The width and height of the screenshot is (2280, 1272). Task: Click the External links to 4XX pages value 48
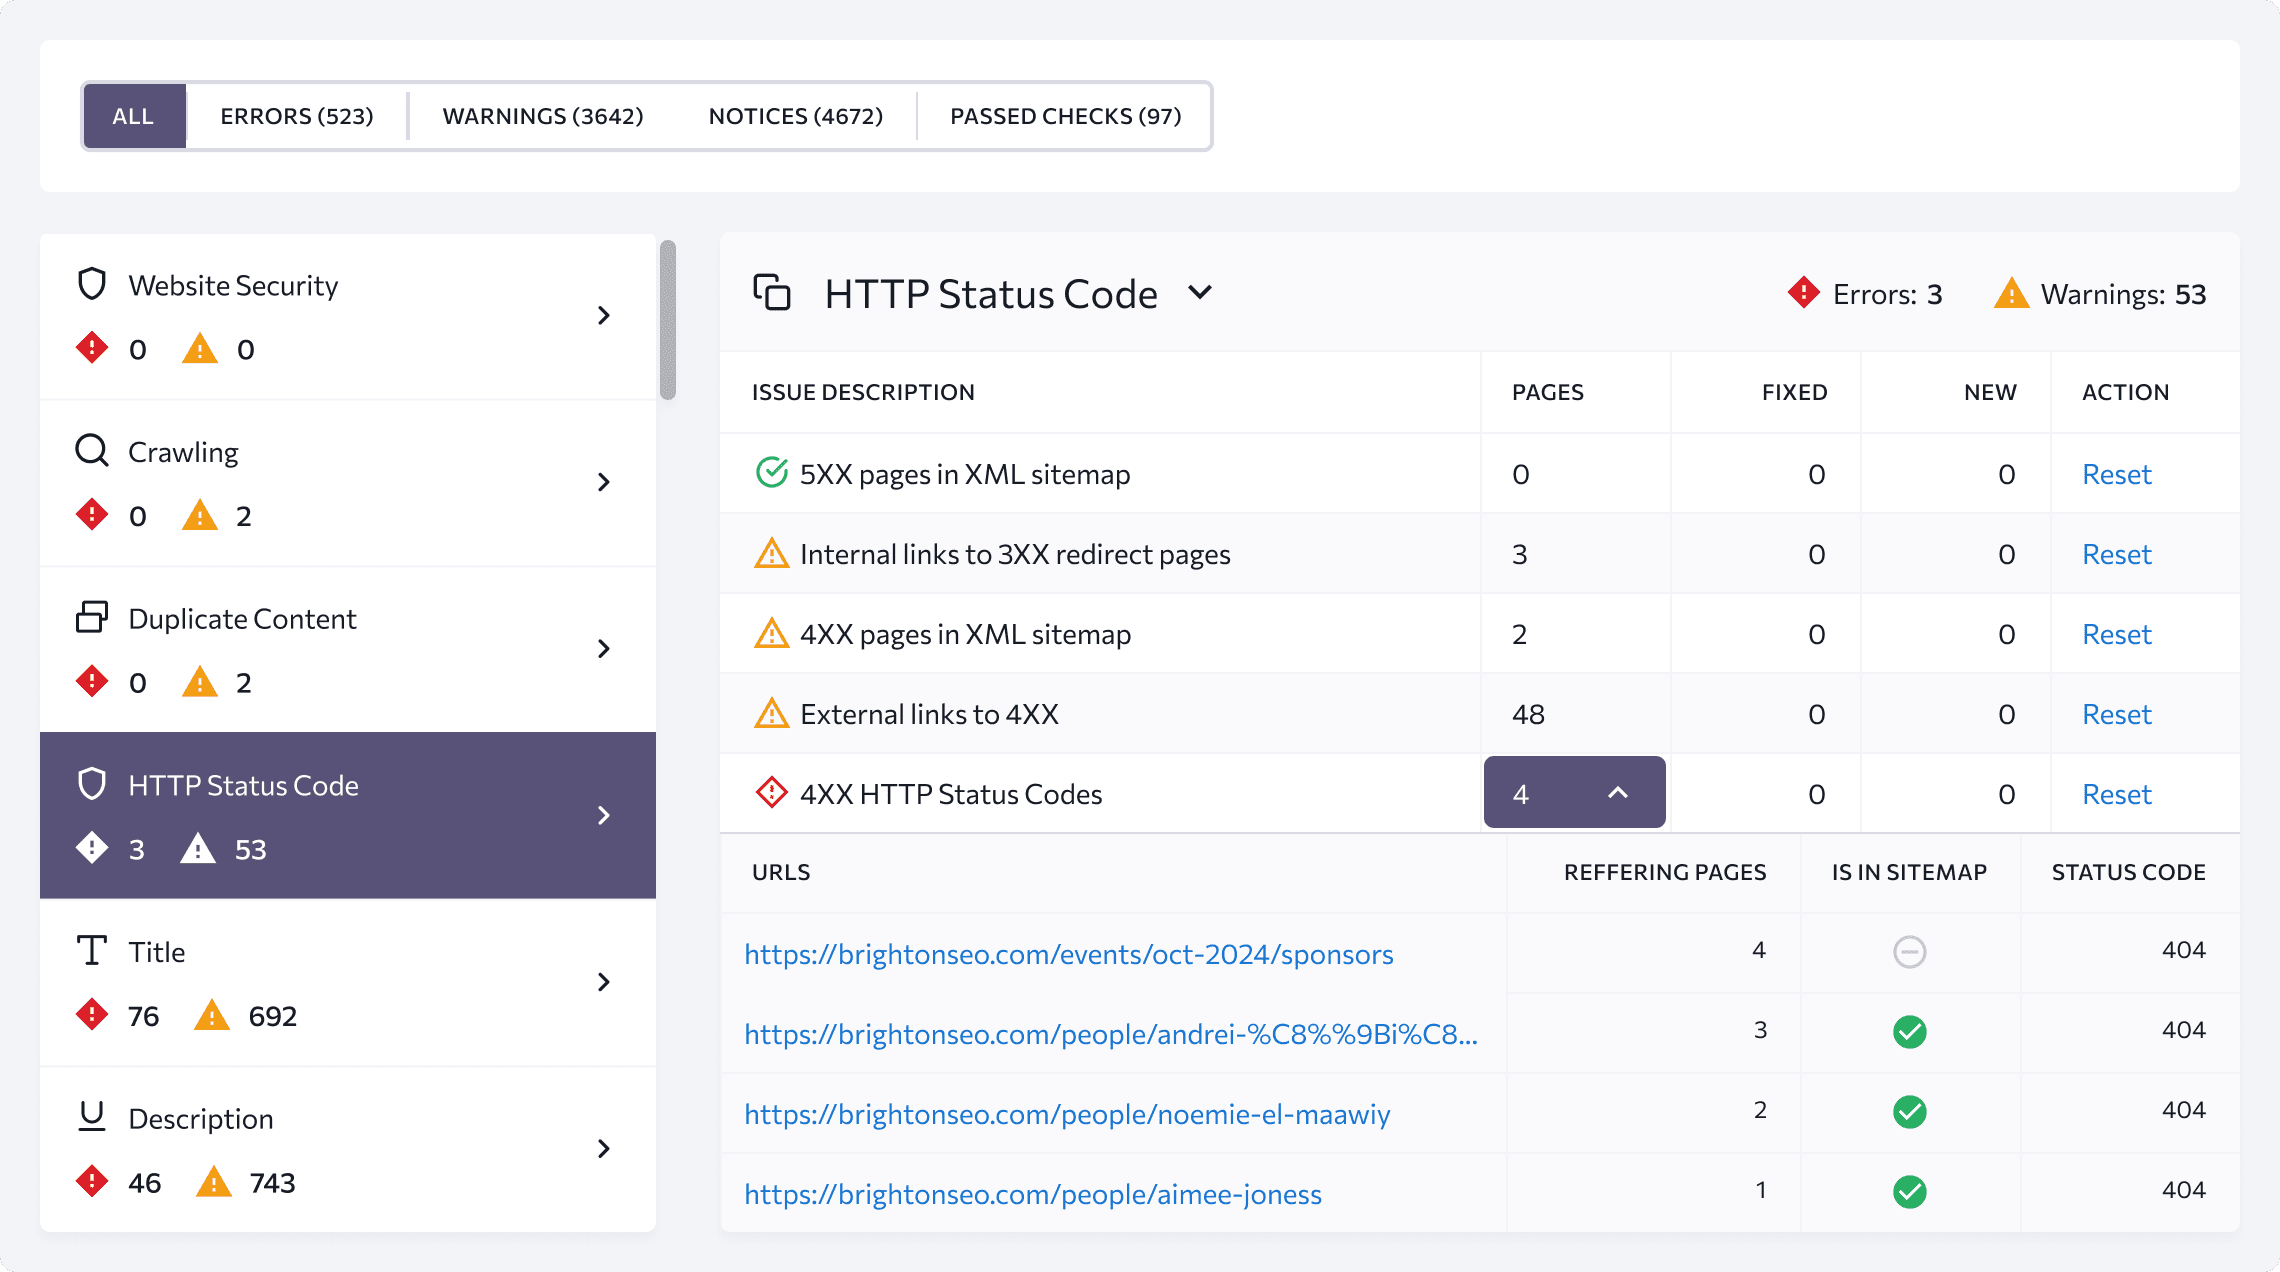1528,714
